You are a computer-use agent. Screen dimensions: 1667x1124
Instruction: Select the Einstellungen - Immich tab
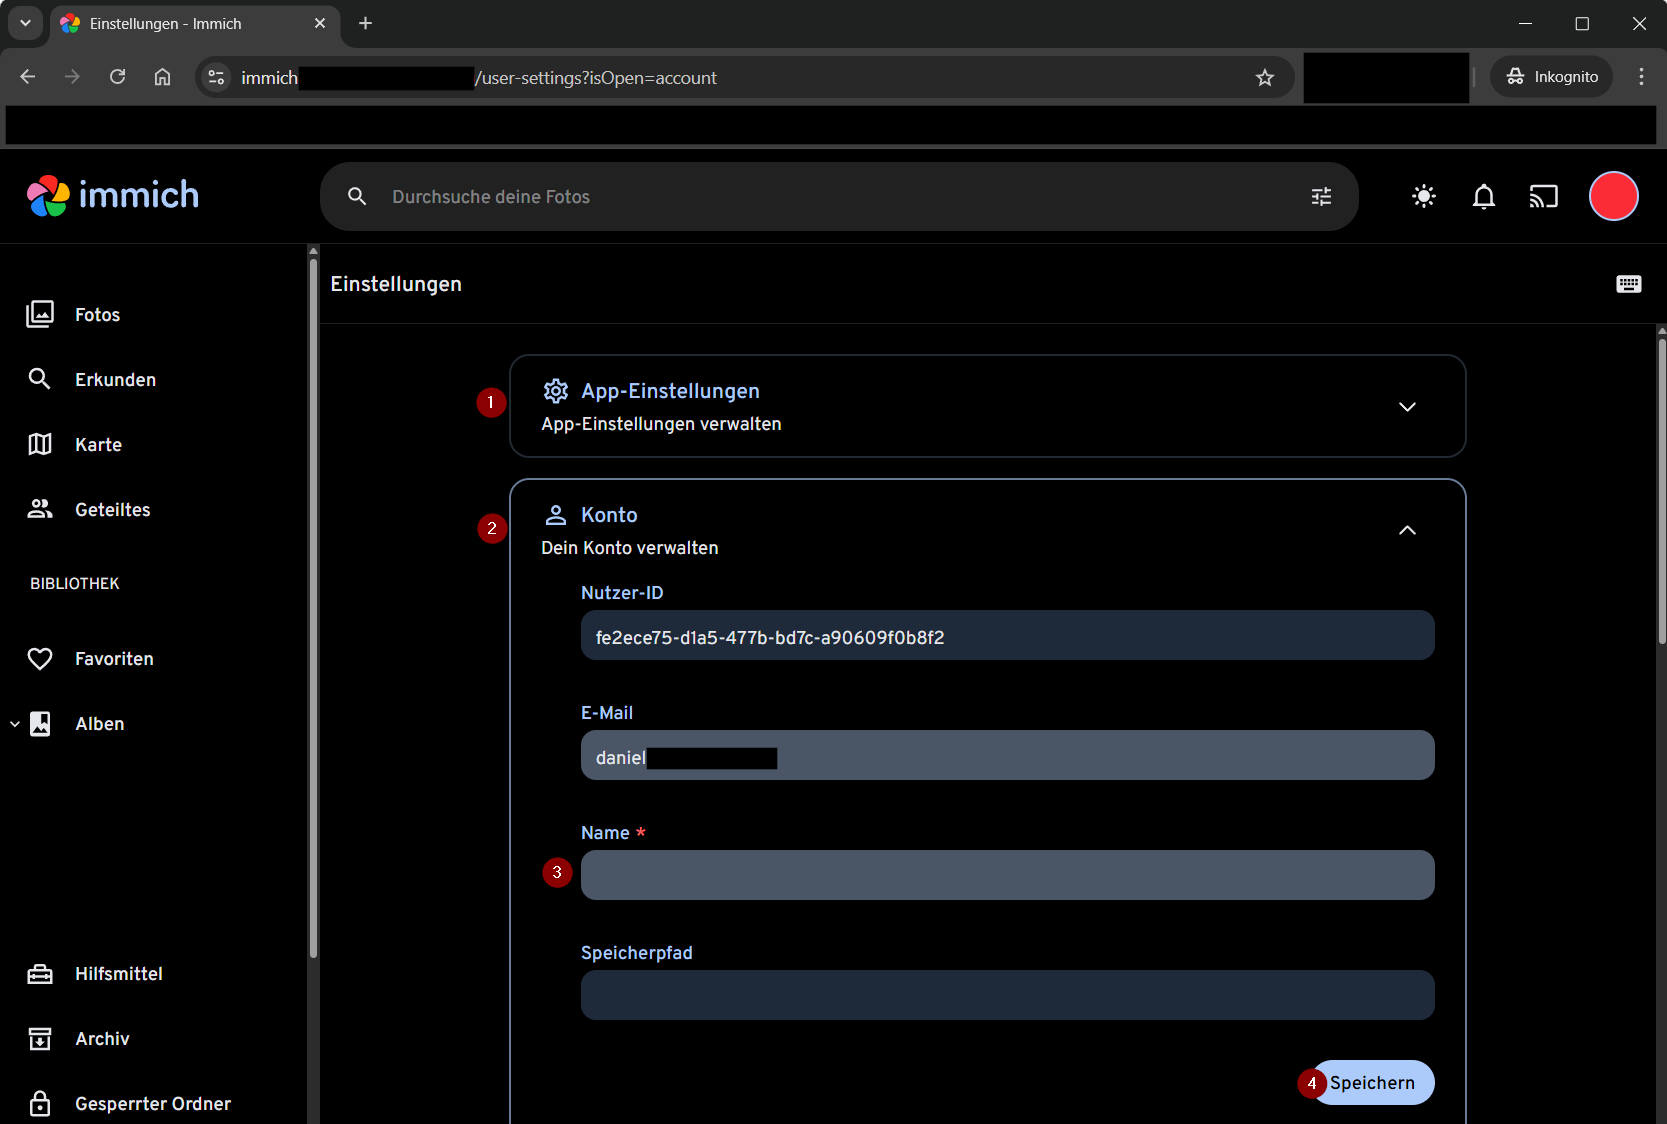tap(195, 23)
